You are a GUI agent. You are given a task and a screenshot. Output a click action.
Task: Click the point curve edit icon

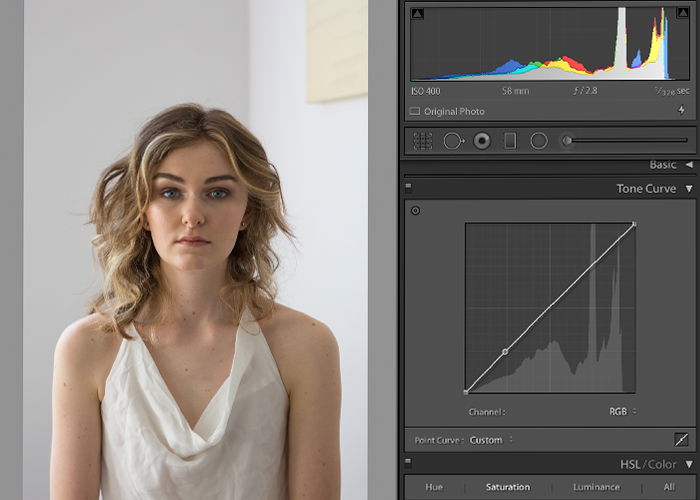pos(681,439)
